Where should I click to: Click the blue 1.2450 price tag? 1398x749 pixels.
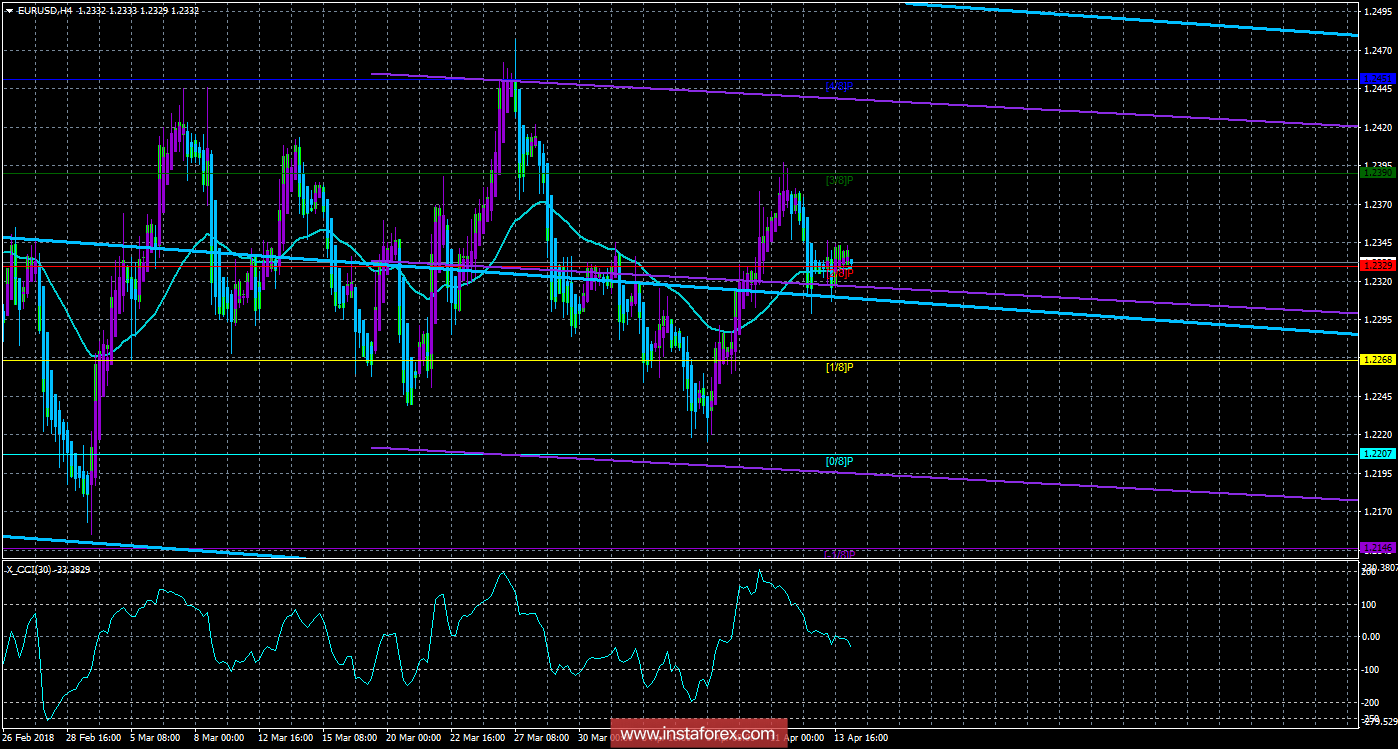(x=1377, y=78)
